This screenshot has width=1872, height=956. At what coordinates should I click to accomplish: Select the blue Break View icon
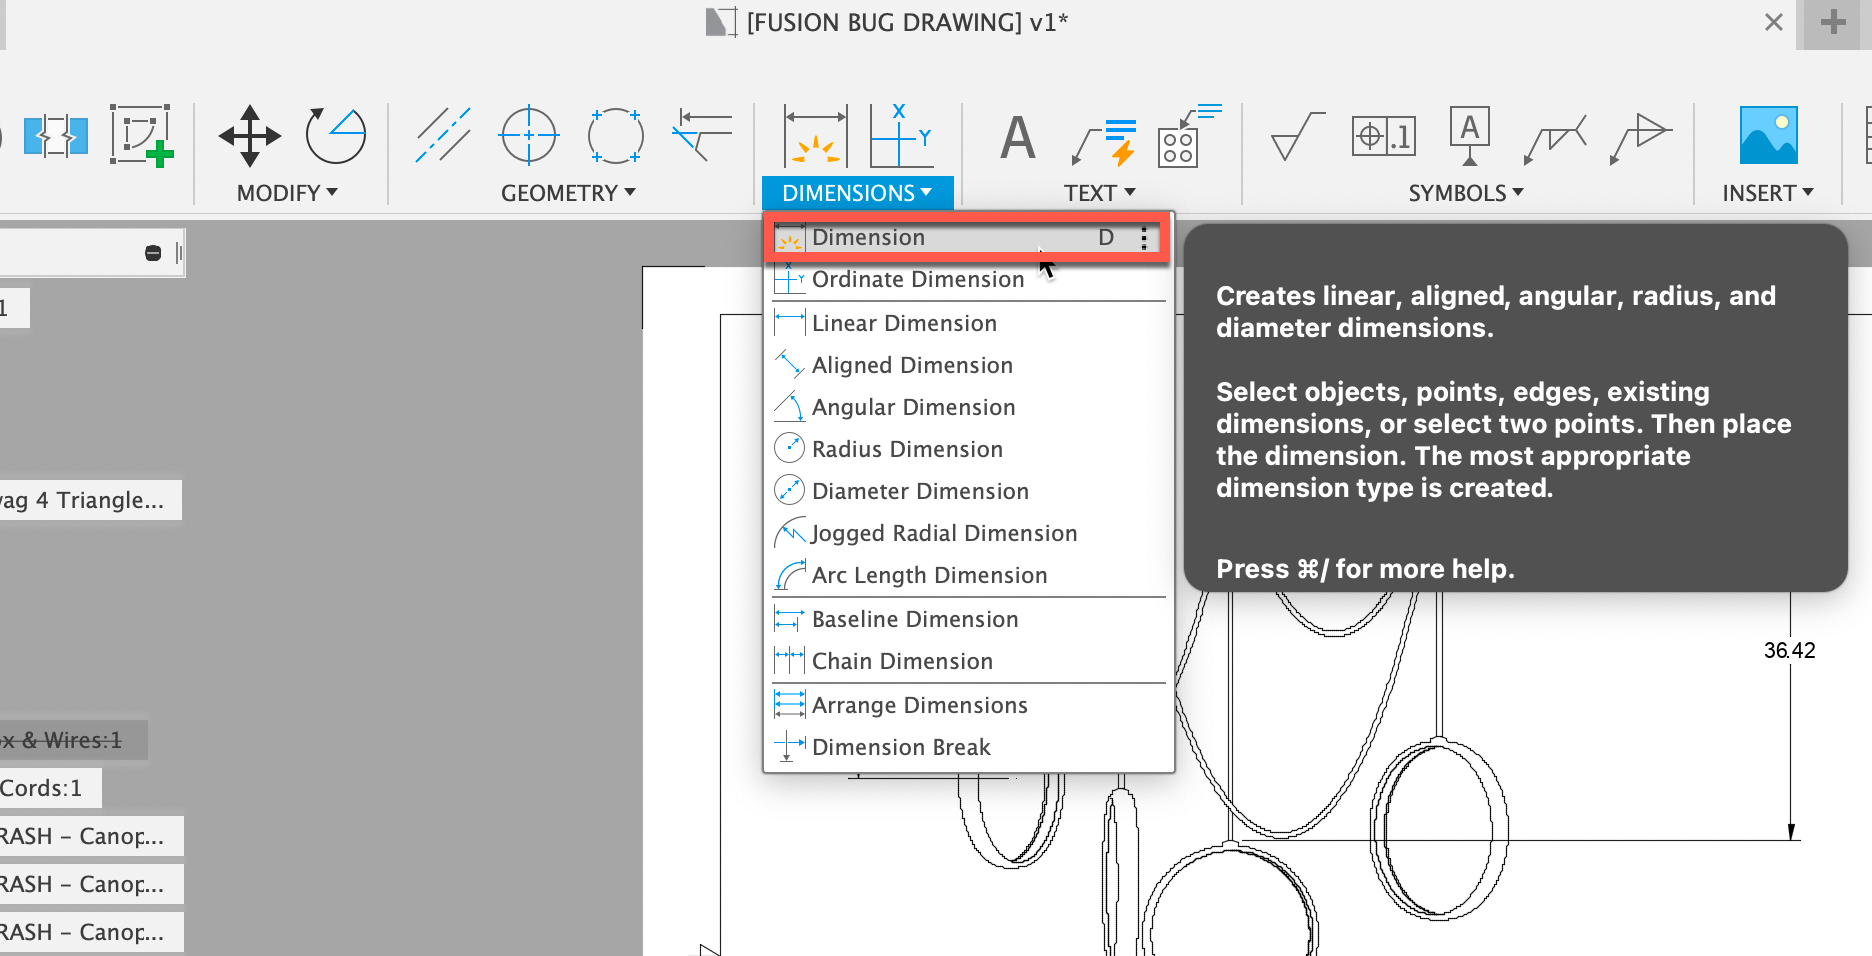pos(56,136)
